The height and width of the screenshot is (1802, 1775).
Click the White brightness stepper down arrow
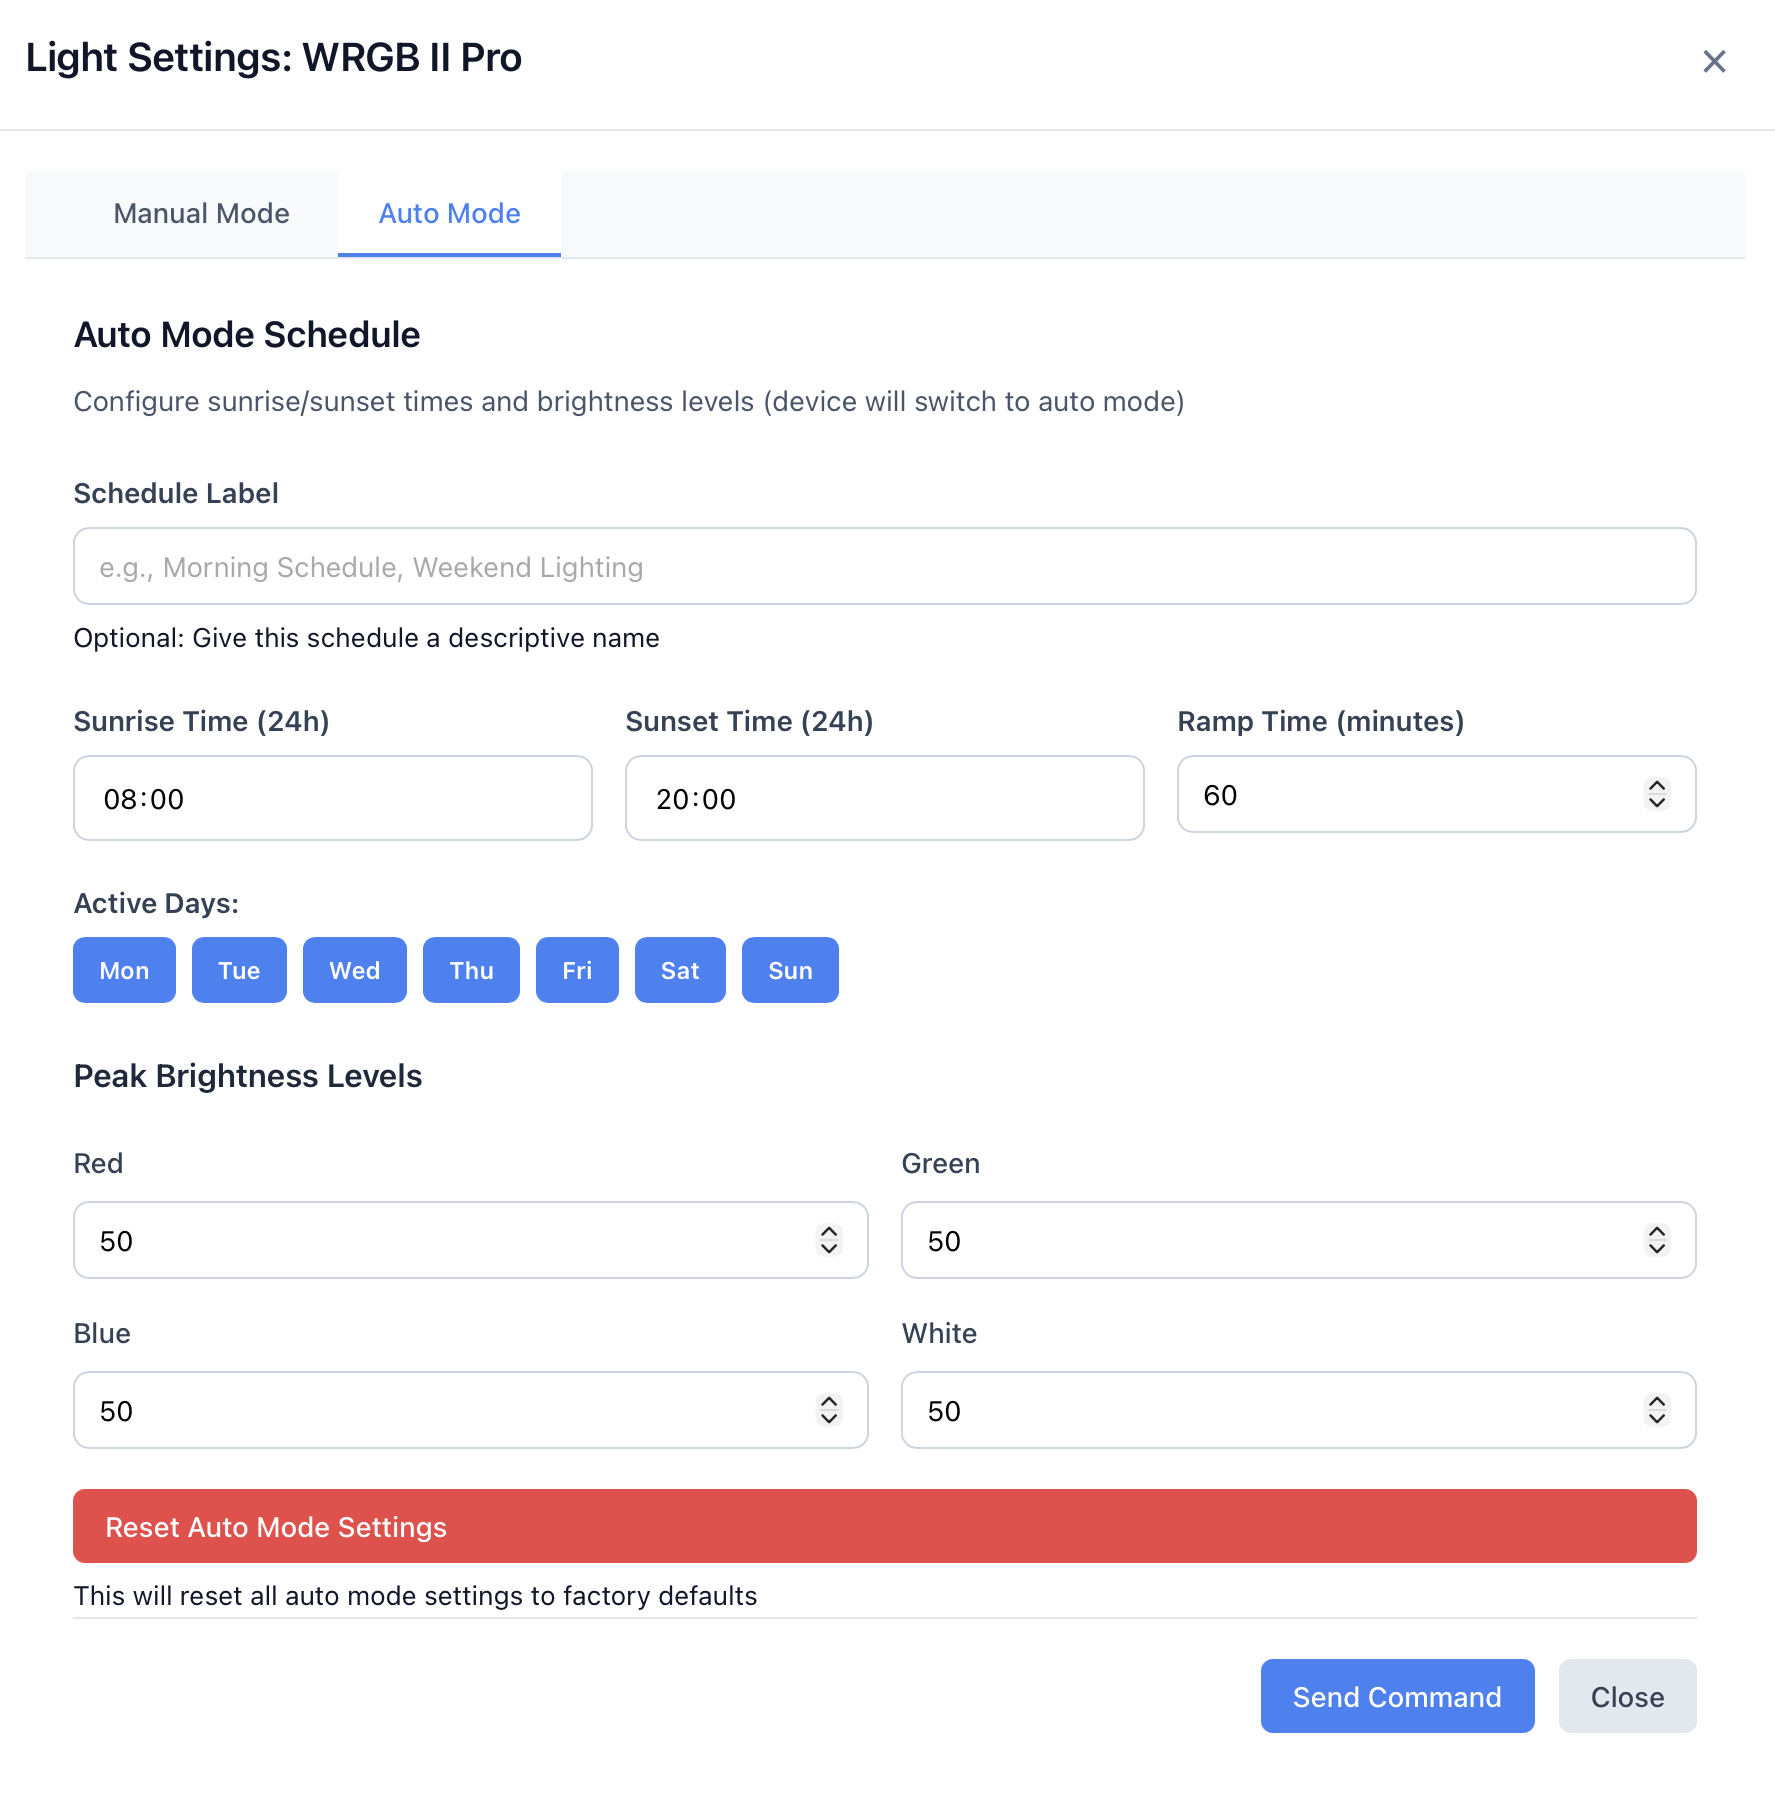[1657, 1419]
